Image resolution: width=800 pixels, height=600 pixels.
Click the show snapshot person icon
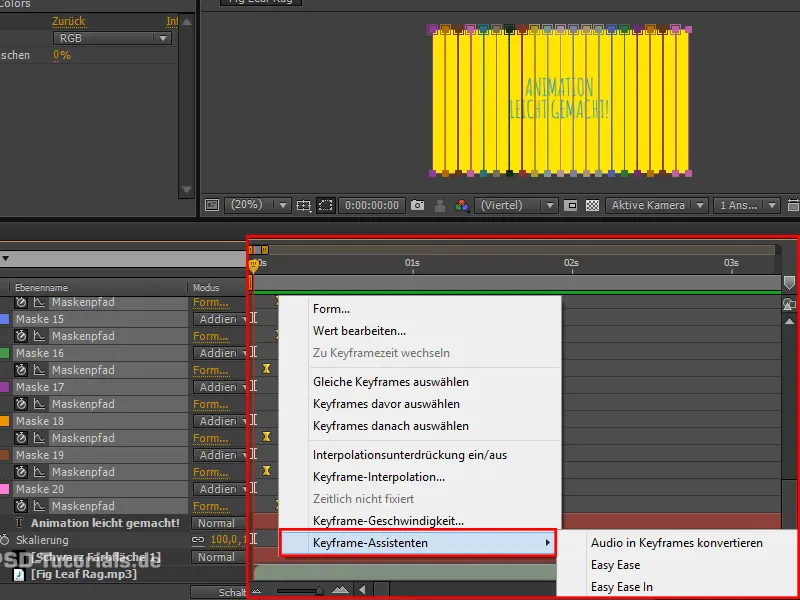[440, 206]
